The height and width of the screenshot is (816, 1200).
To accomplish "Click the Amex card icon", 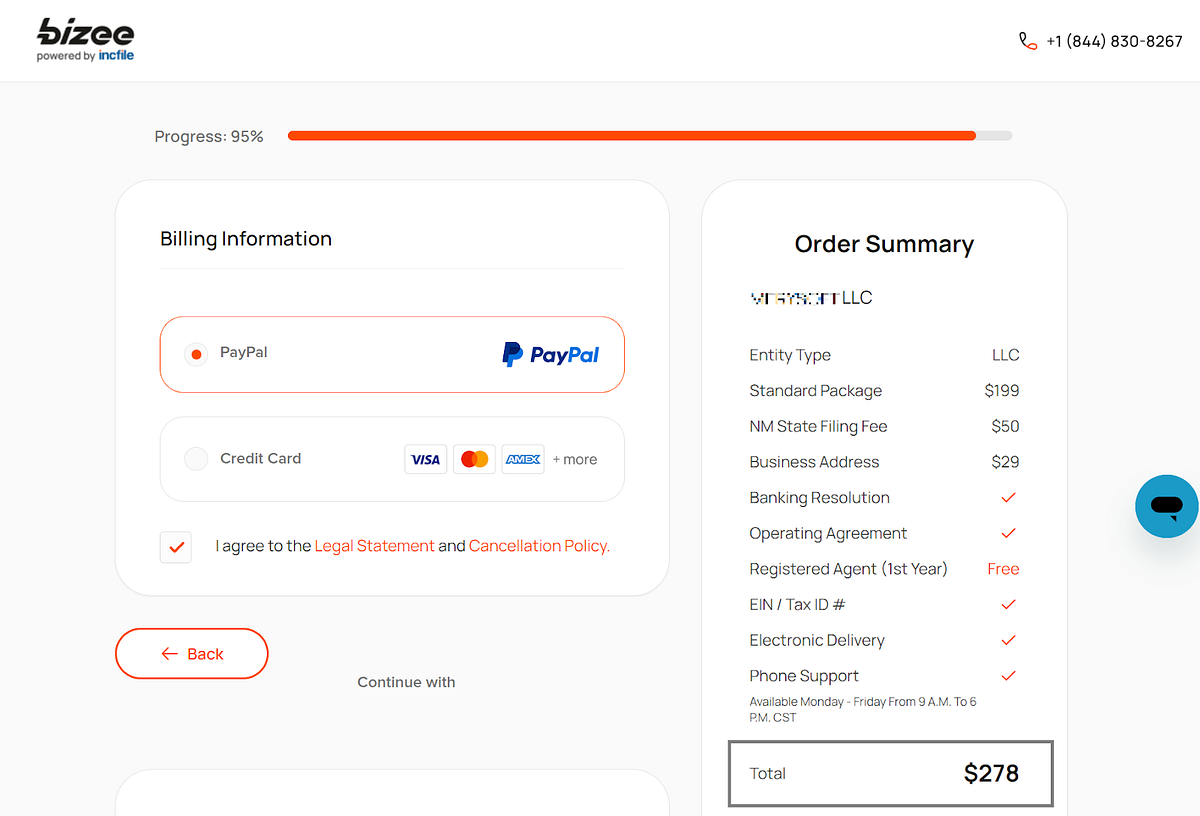I will (x=523, y=459).
